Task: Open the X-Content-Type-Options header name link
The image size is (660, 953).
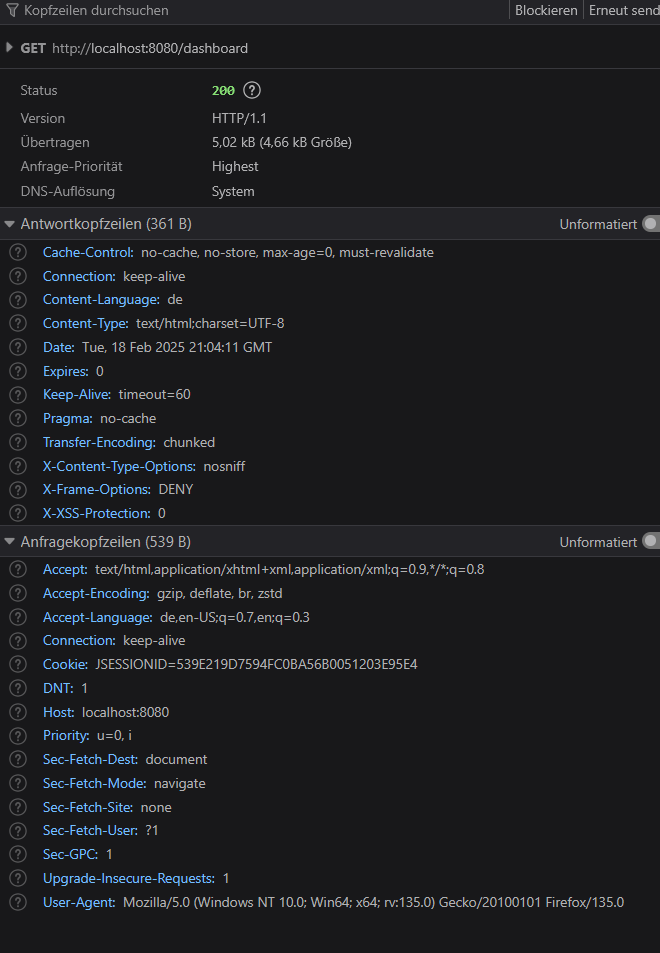Action: click(119, 466)
